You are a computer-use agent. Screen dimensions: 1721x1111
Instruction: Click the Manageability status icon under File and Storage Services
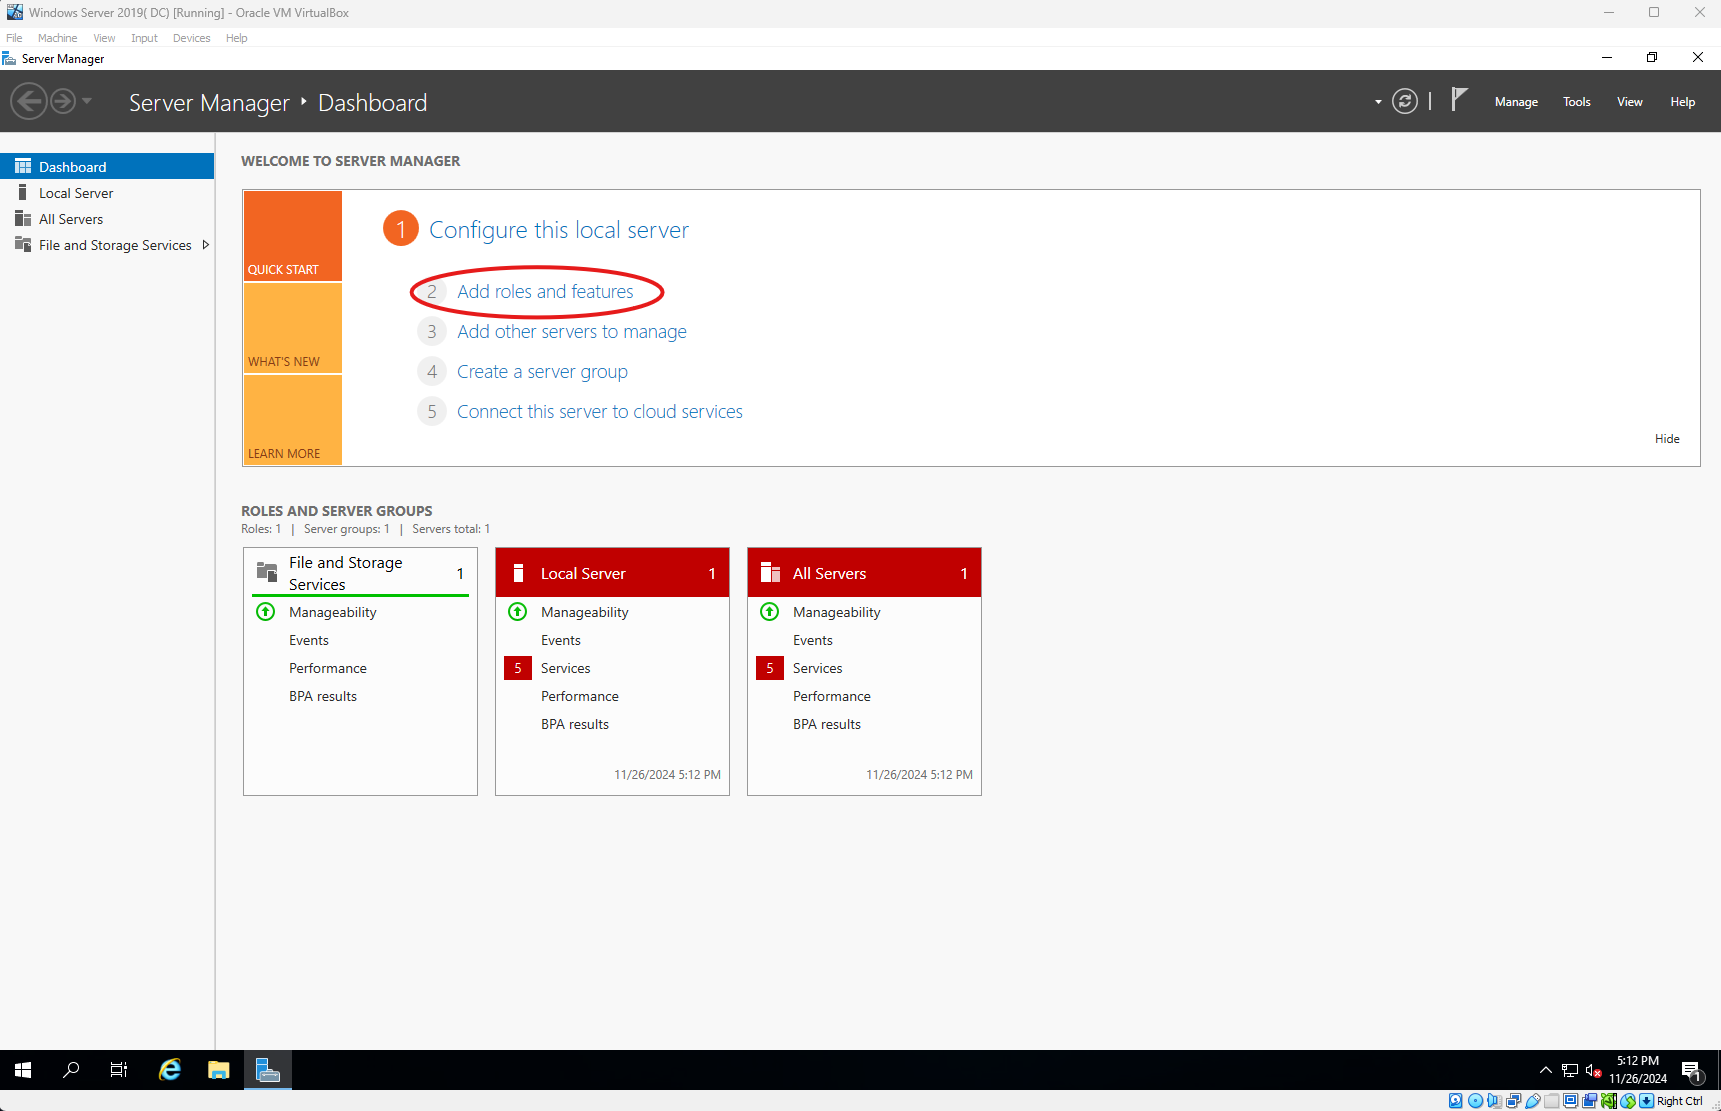pos(266,612)
